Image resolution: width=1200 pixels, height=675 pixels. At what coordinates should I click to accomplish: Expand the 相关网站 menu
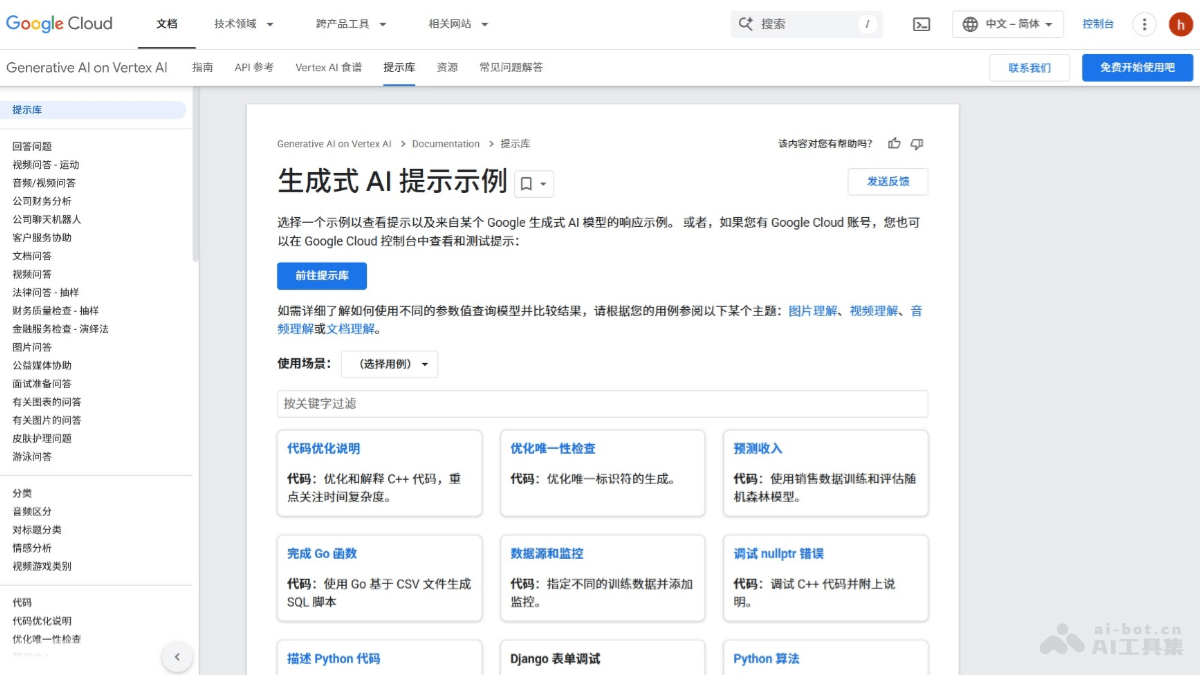(456, 23)
